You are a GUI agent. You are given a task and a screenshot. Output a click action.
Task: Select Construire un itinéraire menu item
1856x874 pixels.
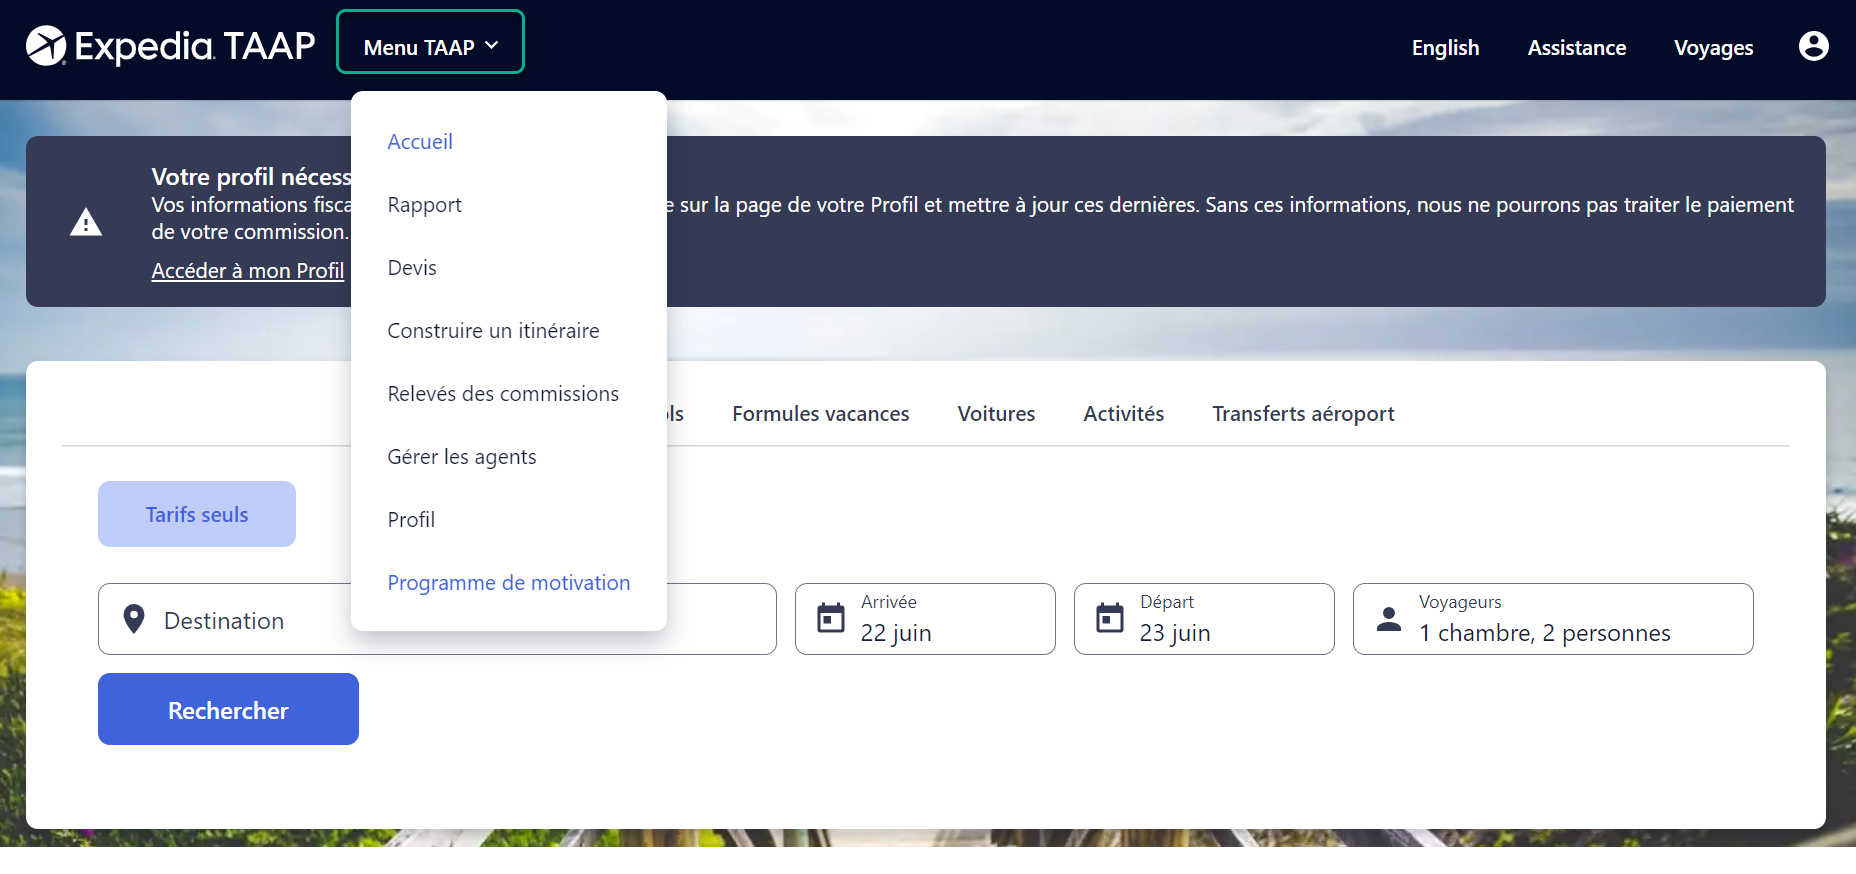click(493, 331)
